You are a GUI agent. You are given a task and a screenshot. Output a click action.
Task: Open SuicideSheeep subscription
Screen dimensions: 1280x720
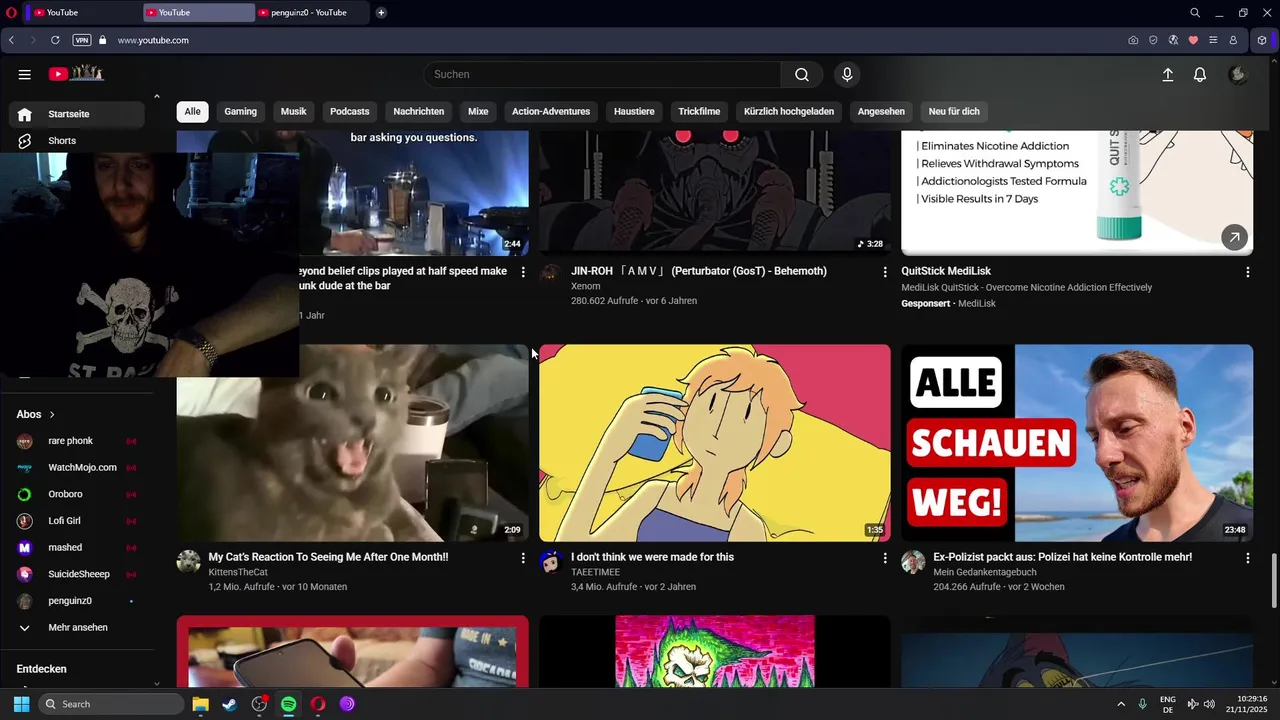point(78,574)
